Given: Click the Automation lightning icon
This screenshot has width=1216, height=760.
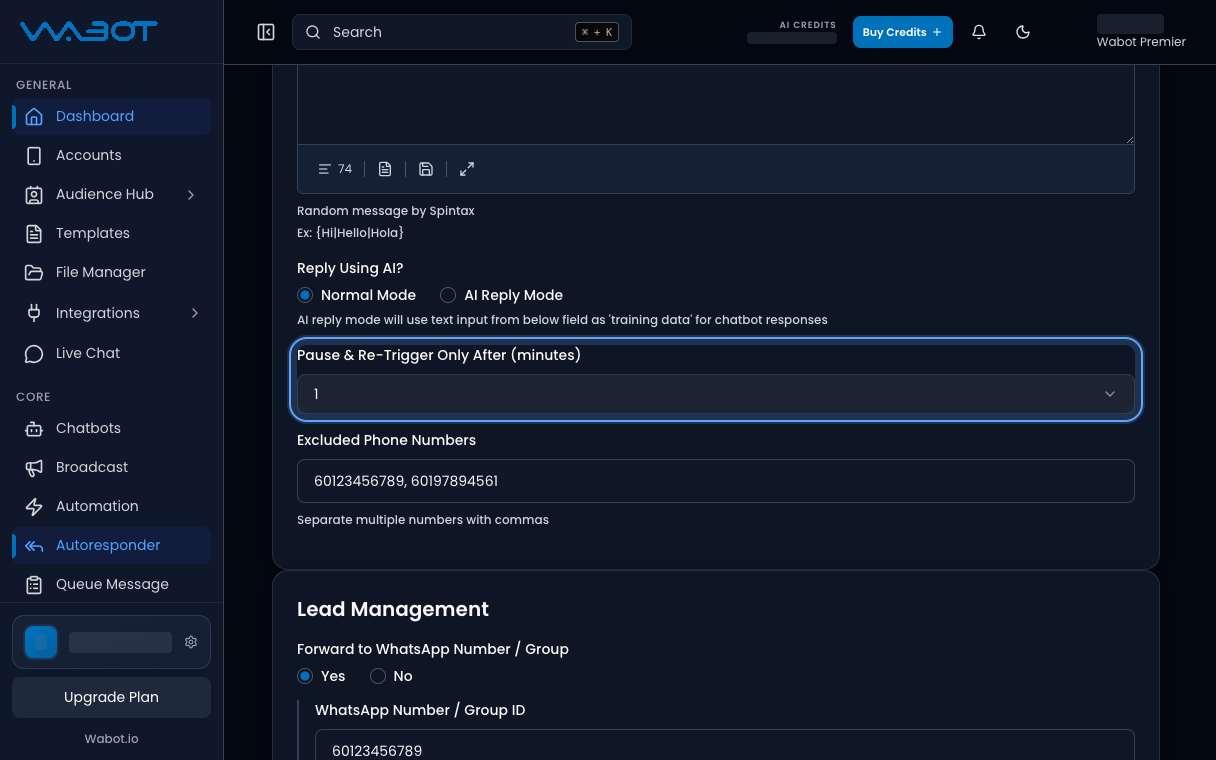Looking at the screenshot, I should (34, 506).
